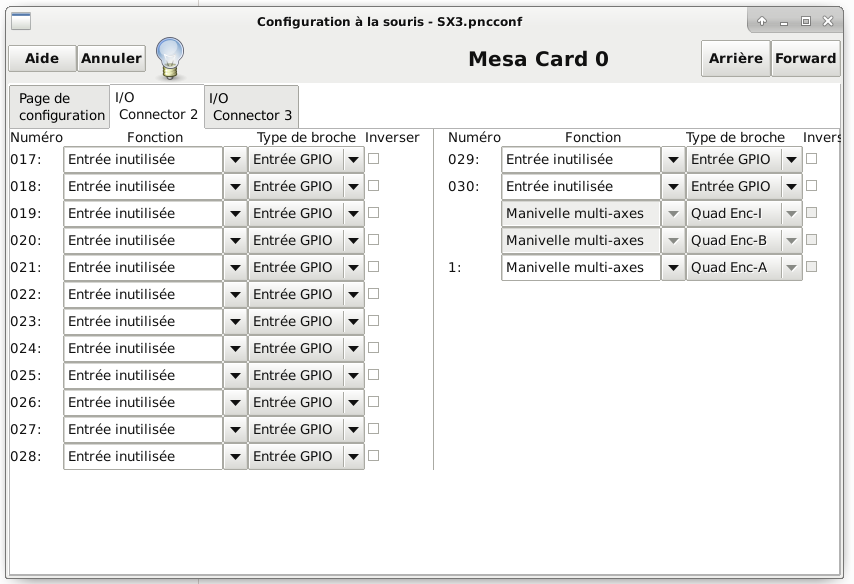The image size is (854, 584).
Task: Open the I/O Connector 3 tab
Action: coord(252,107)
